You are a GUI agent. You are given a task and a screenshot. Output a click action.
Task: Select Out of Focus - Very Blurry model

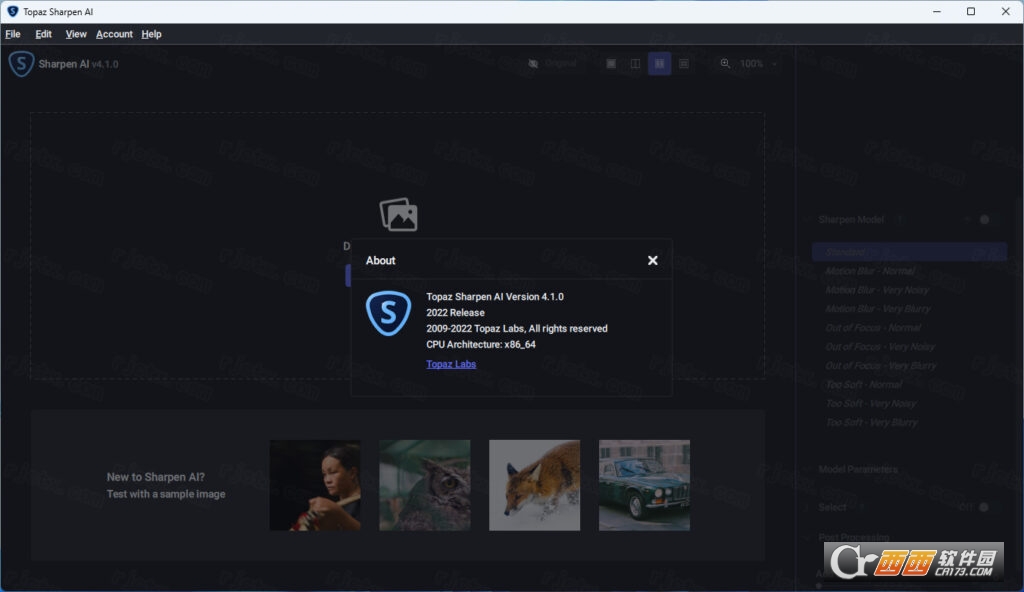pyautogui.click(x=881, y=366)
